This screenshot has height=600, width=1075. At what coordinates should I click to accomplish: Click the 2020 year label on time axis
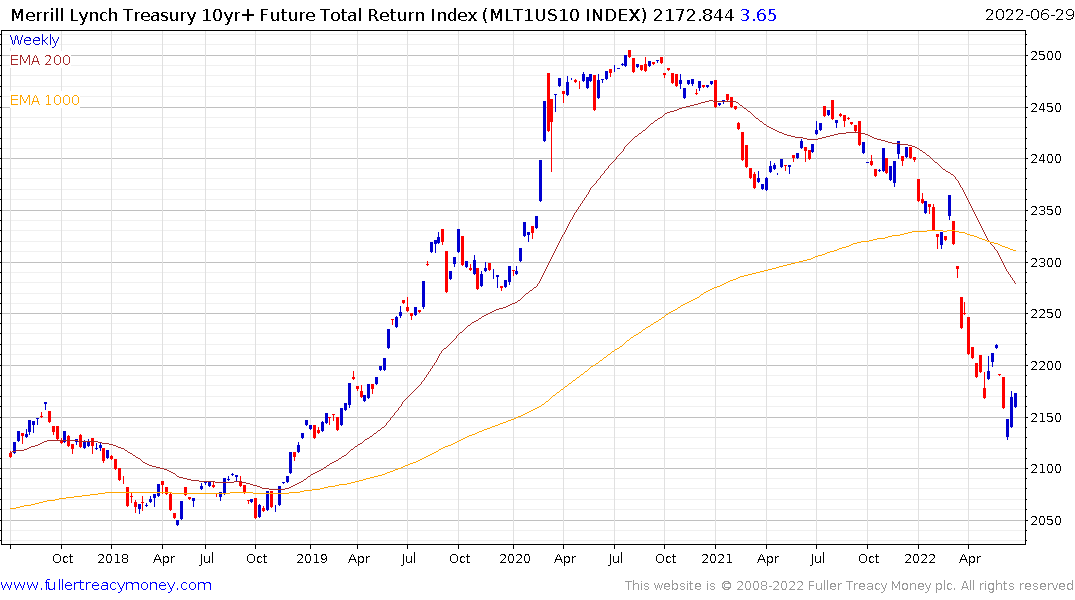click(x=515, y=558)
